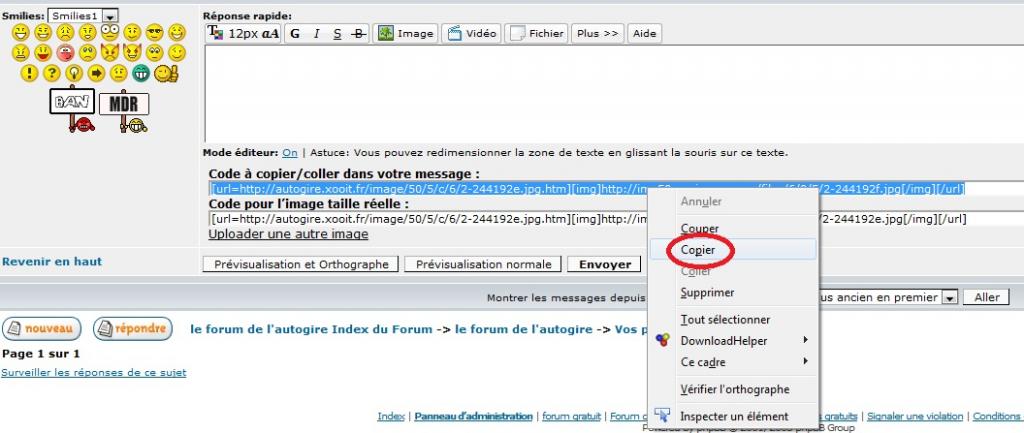The height and width of the screenshot is (433, 1024).
Task: Click the Page 1 sur 1 text
Action: point(41,354)
